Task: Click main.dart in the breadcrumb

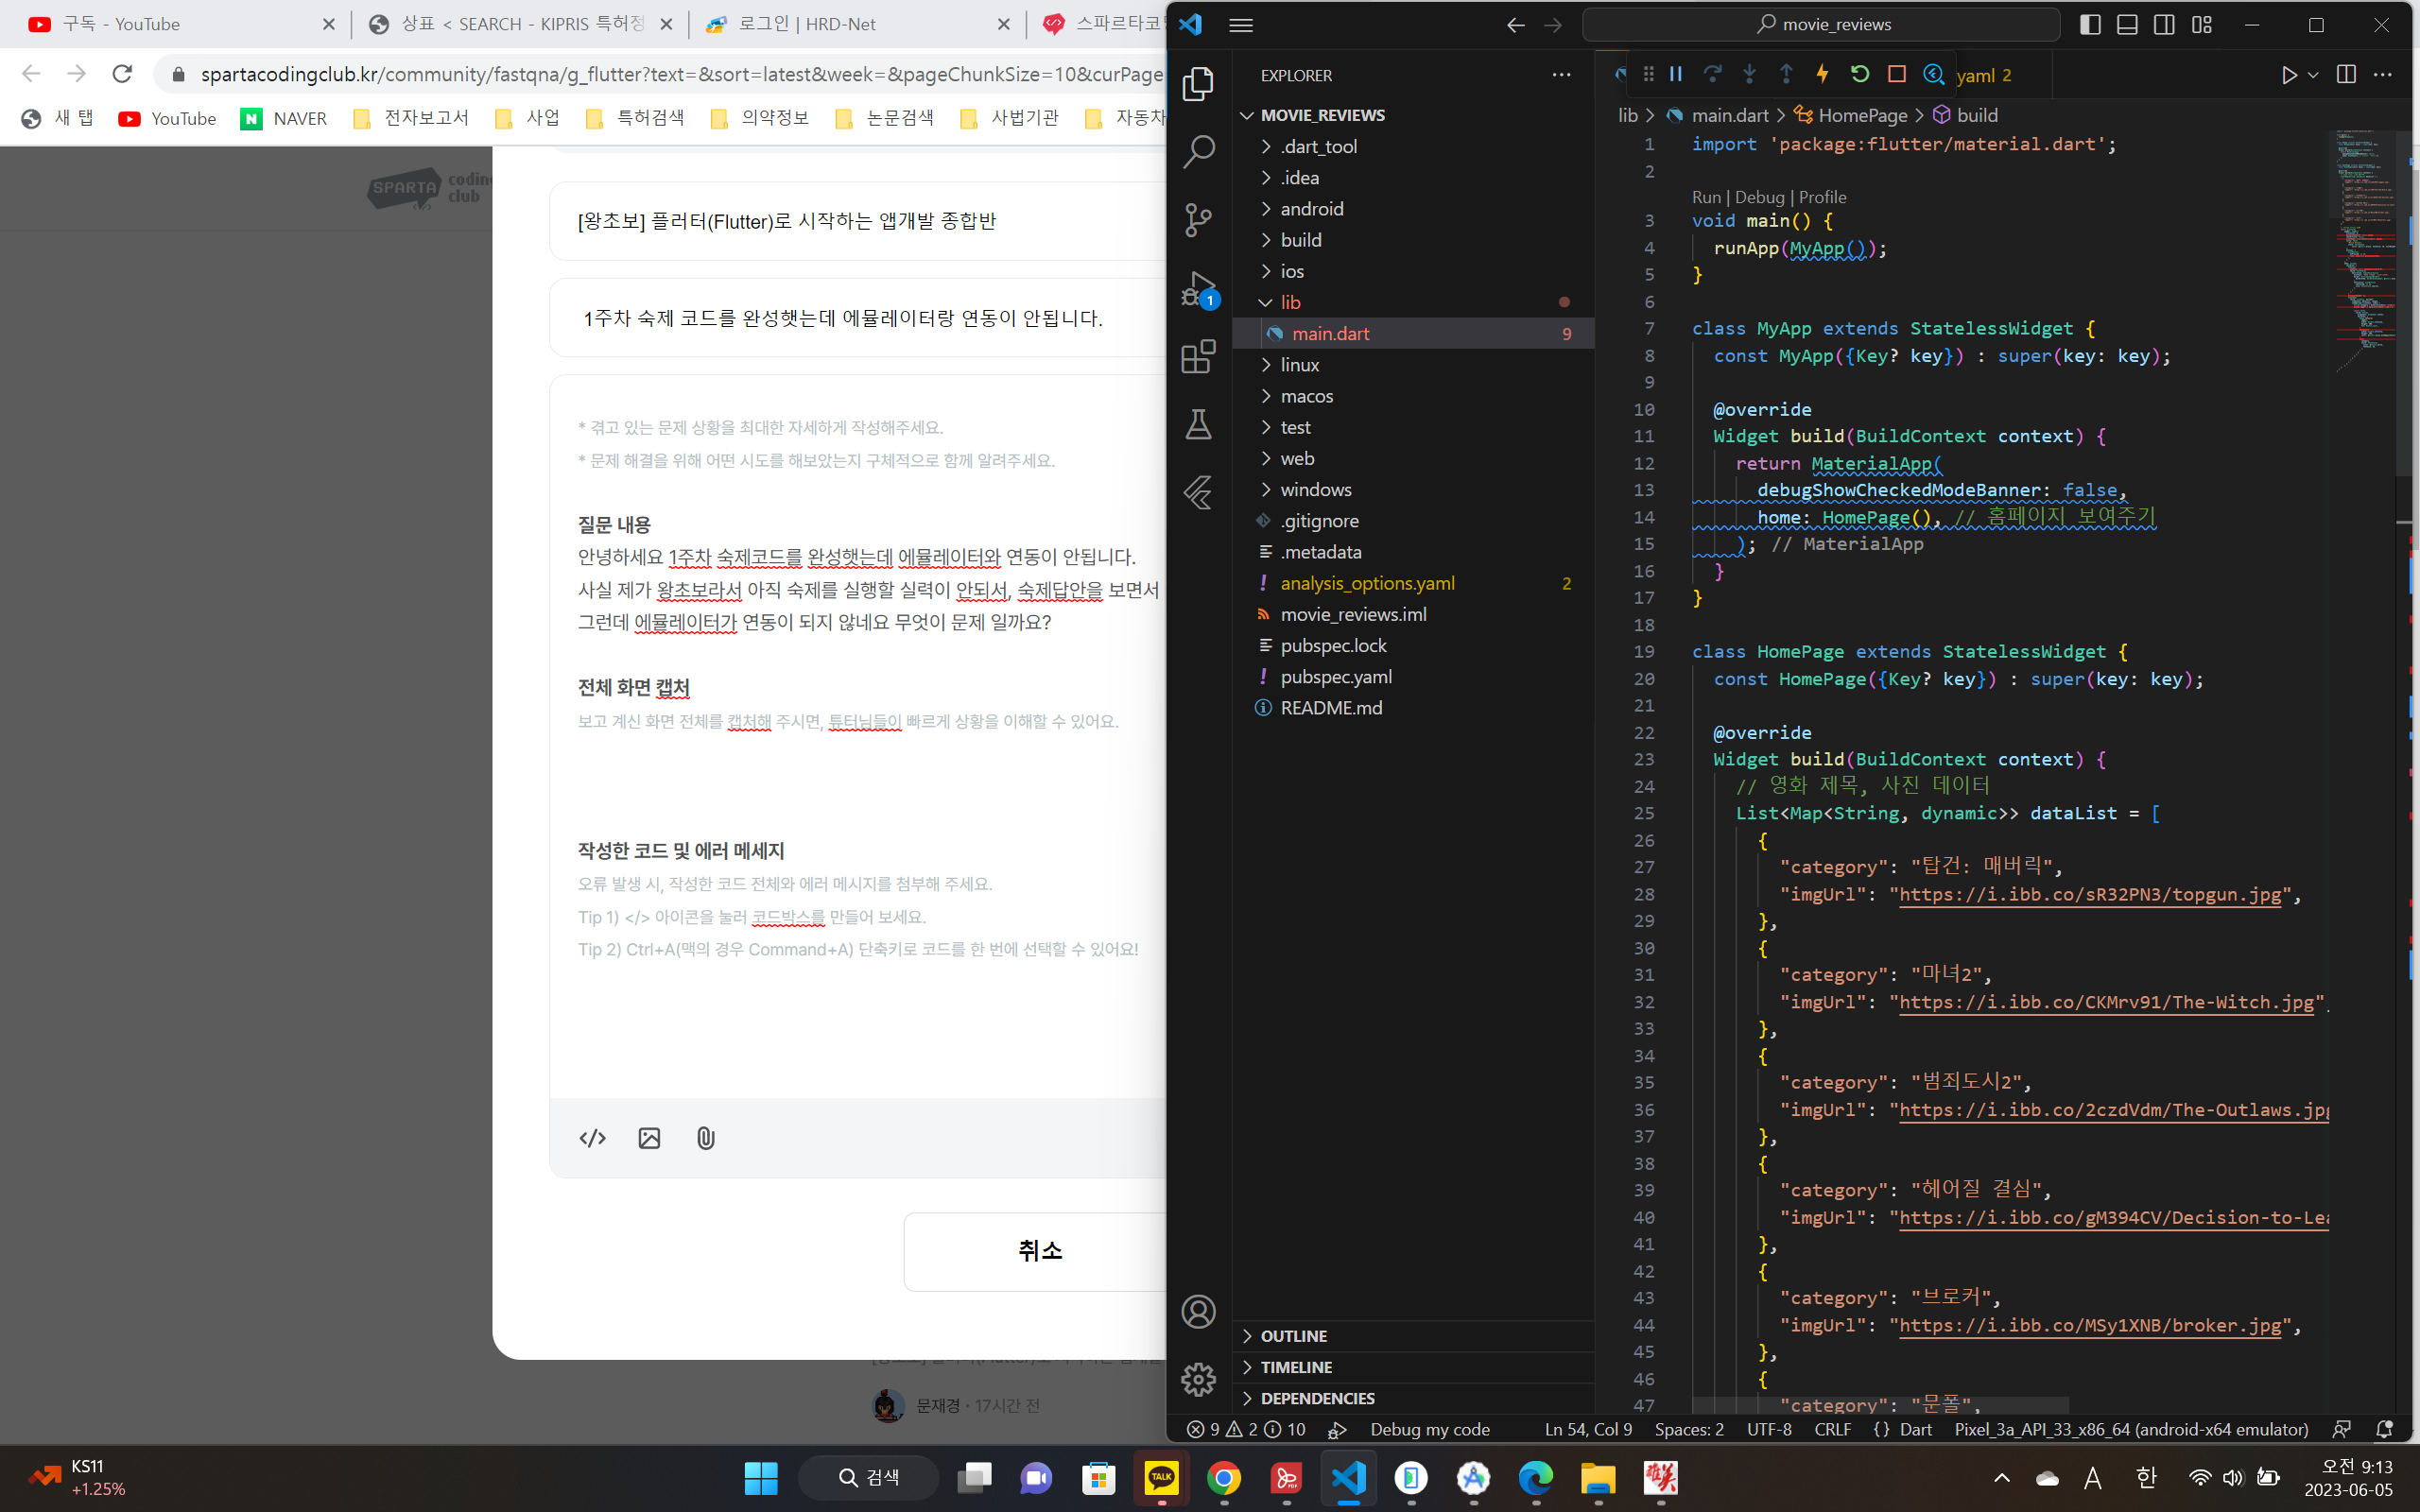Action: click(x=1730, y=115)
